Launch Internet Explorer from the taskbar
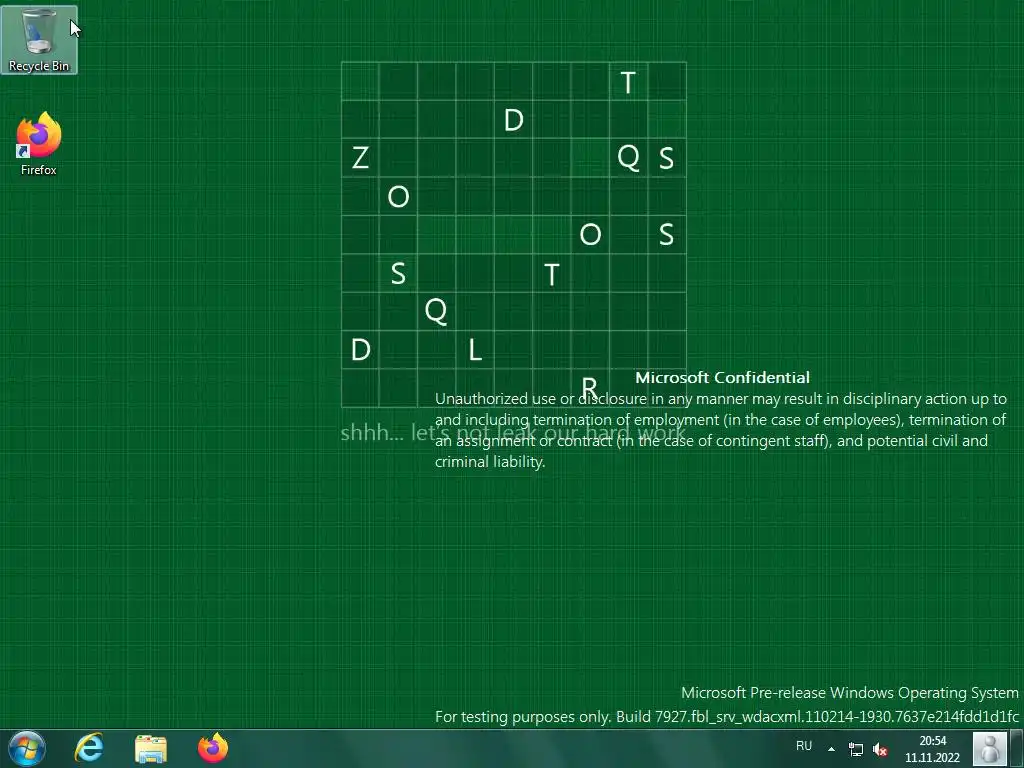Viewport: 1024px width, 768px height. pyautogui.click(x=89, y=748)
